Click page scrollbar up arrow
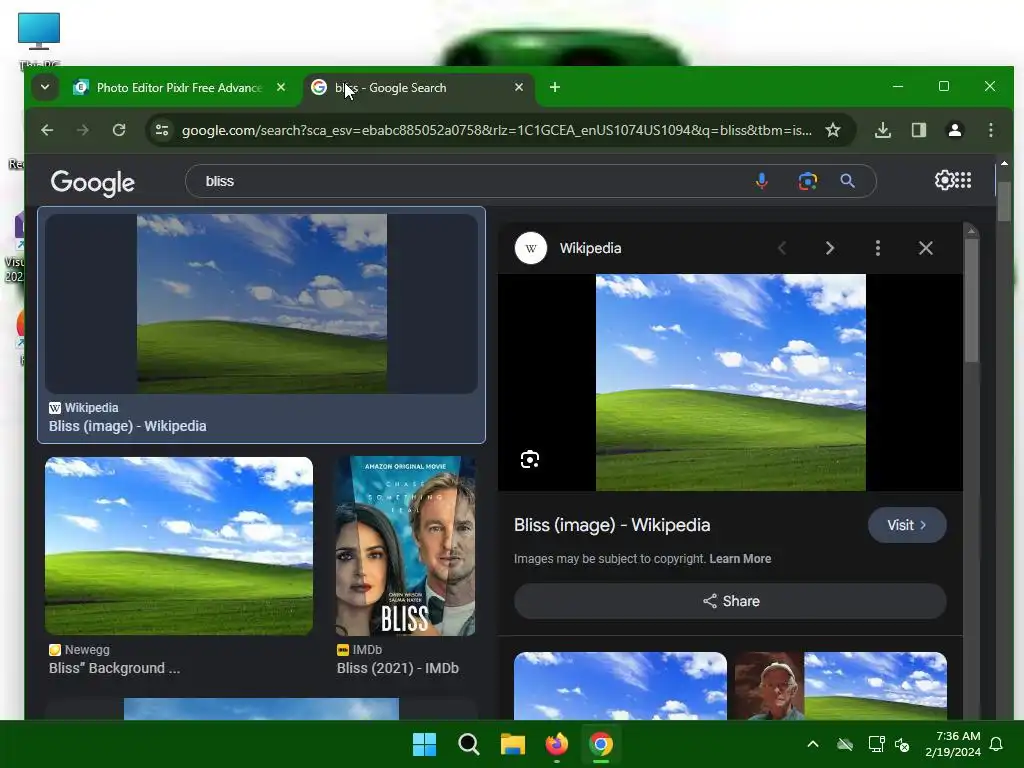 pyautogui.click(x=1004, y=163)
